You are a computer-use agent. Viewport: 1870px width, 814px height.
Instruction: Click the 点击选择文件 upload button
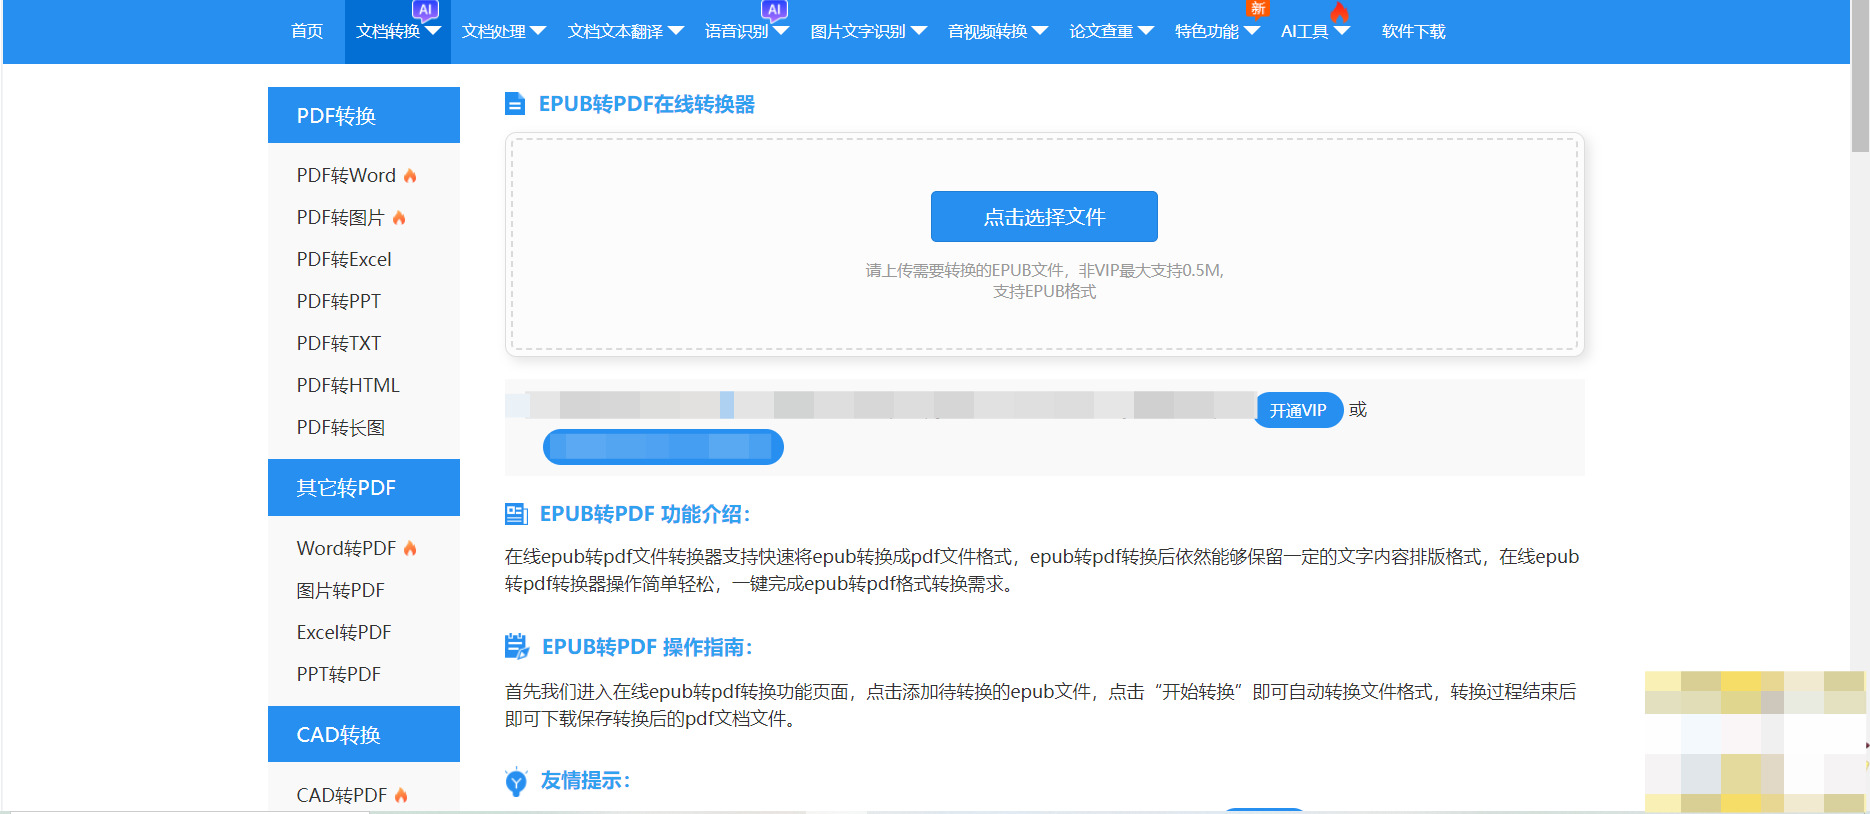click(x=1044, y=216)
